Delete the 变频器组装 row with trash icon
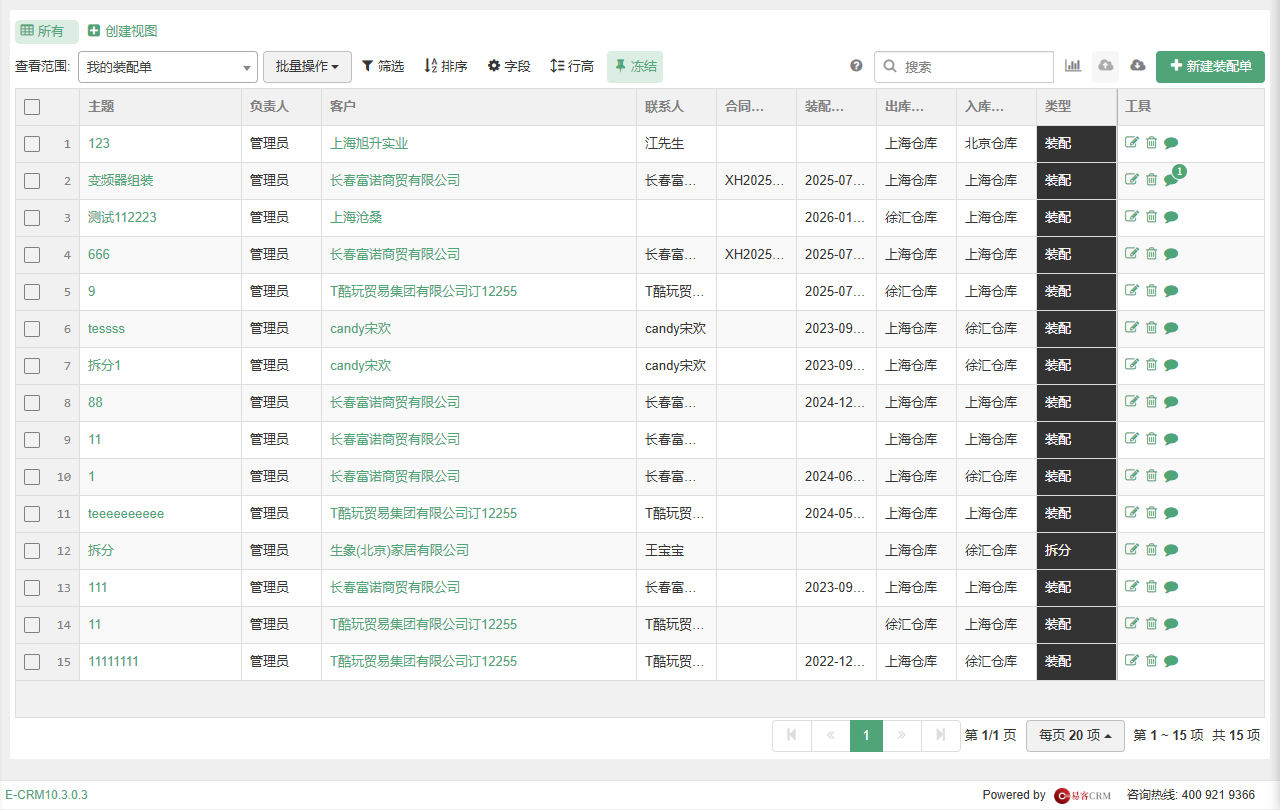 [x=1151, y=180]
